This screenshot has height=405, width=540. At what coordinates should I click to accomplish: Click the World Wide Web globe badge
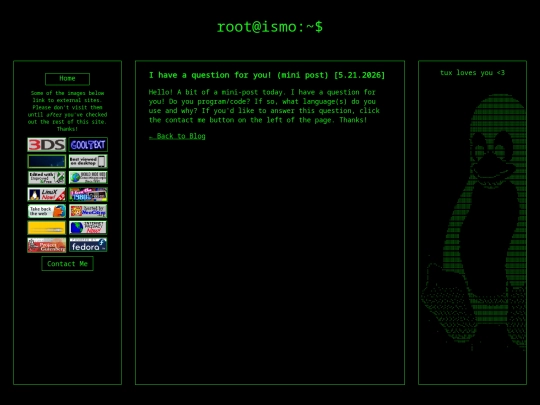[88, 178]
